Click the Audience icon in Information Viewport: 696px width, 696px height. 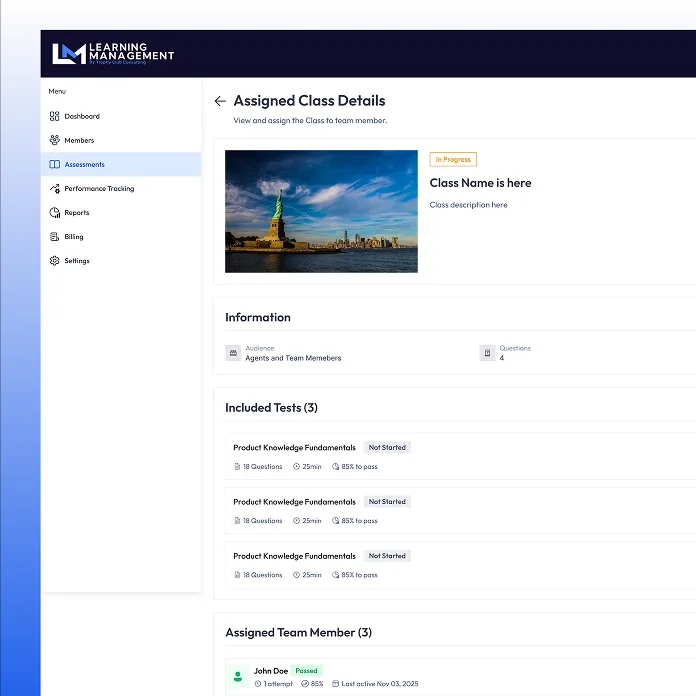233,353
